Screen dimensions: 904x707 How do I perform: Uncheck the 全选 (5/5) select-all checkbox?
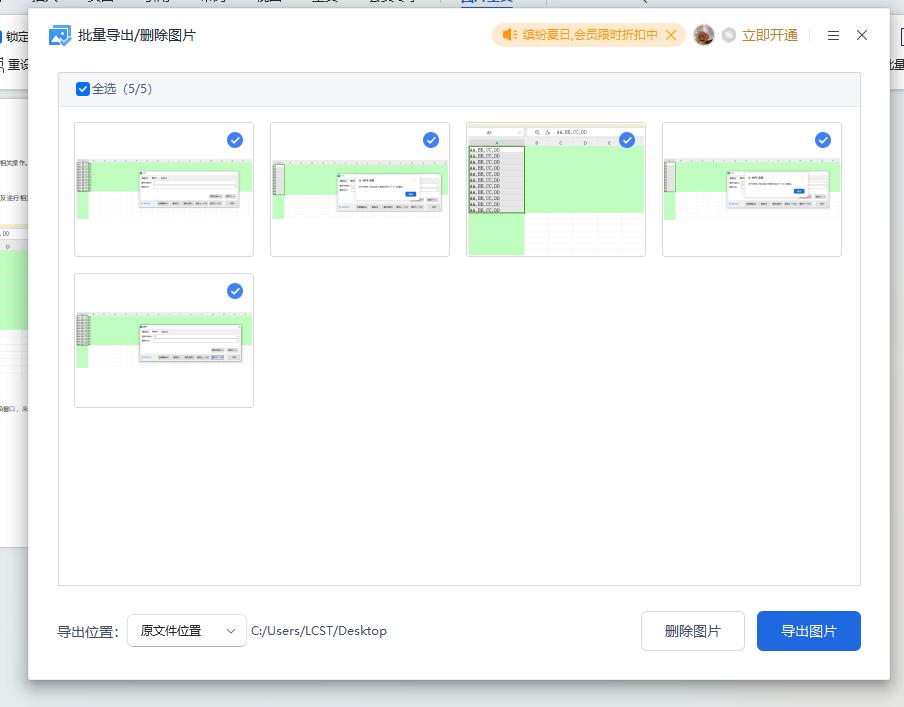(x=84, y=88)
